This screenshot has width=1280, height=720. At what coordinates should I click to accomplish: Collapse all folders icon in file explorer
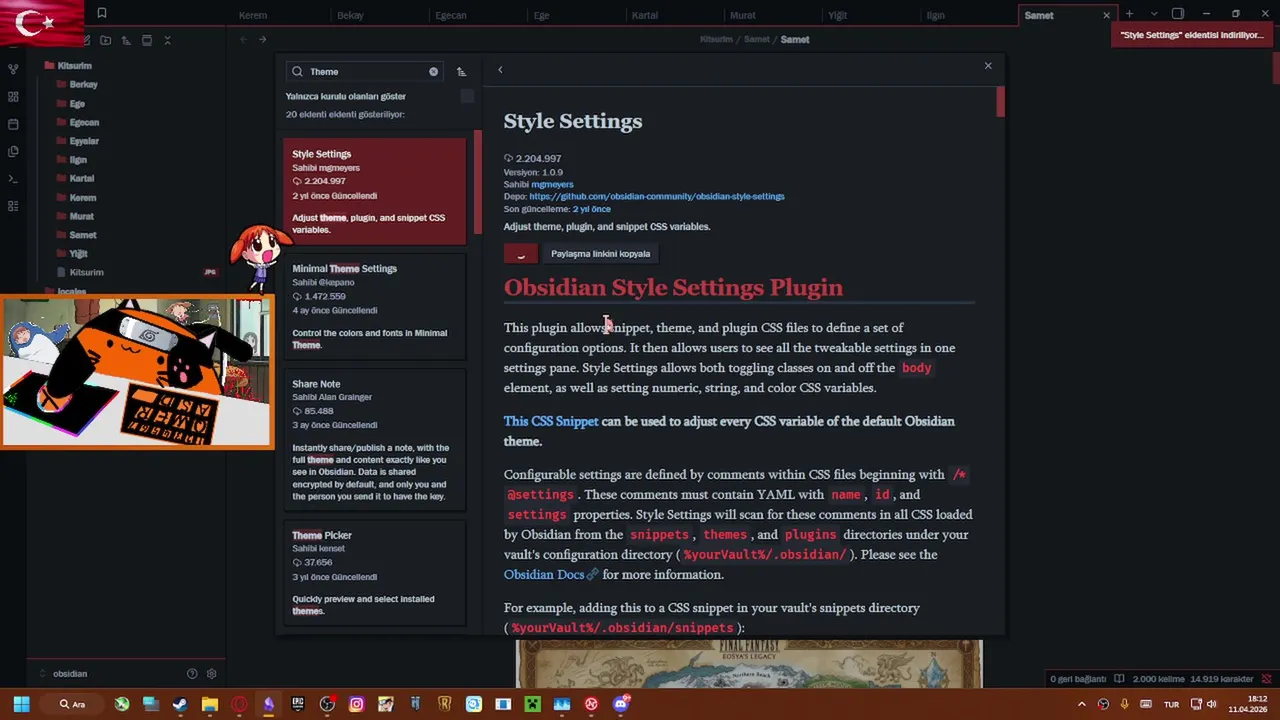(168, 40)
